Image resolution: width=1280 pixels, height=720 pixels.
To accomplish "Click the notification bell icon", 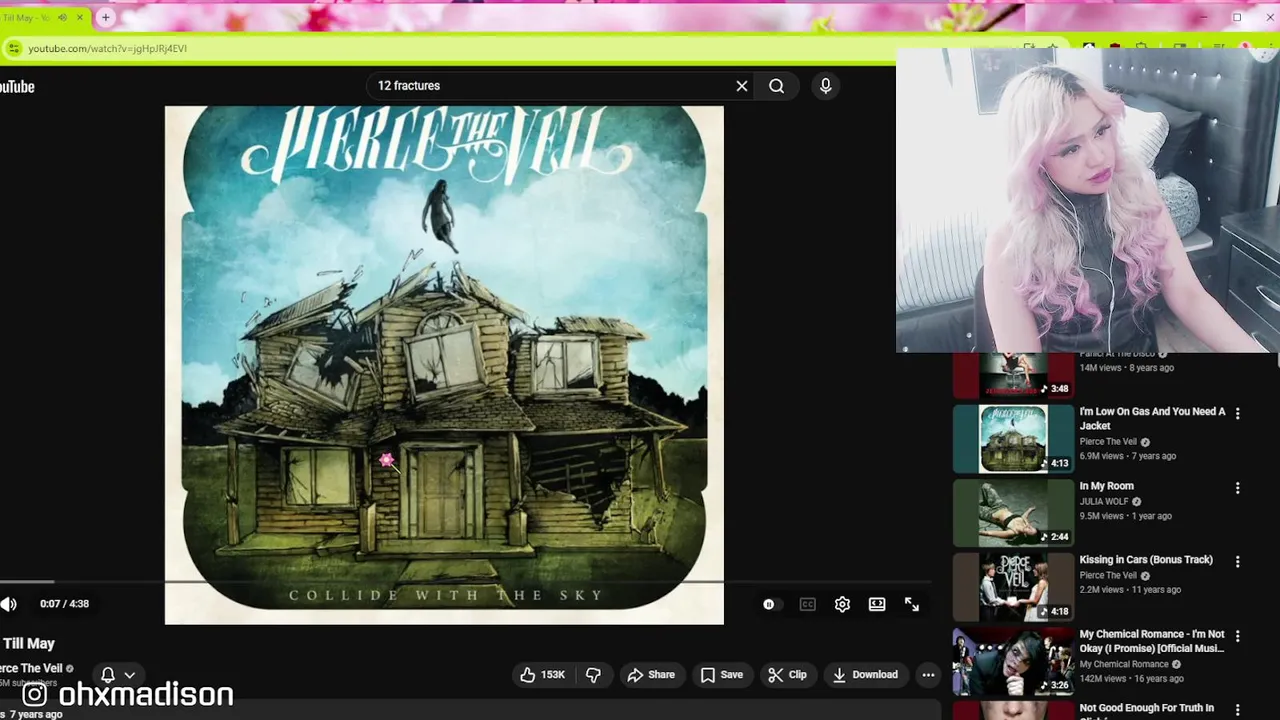I will pyautogui.click(x=108, y=675).
